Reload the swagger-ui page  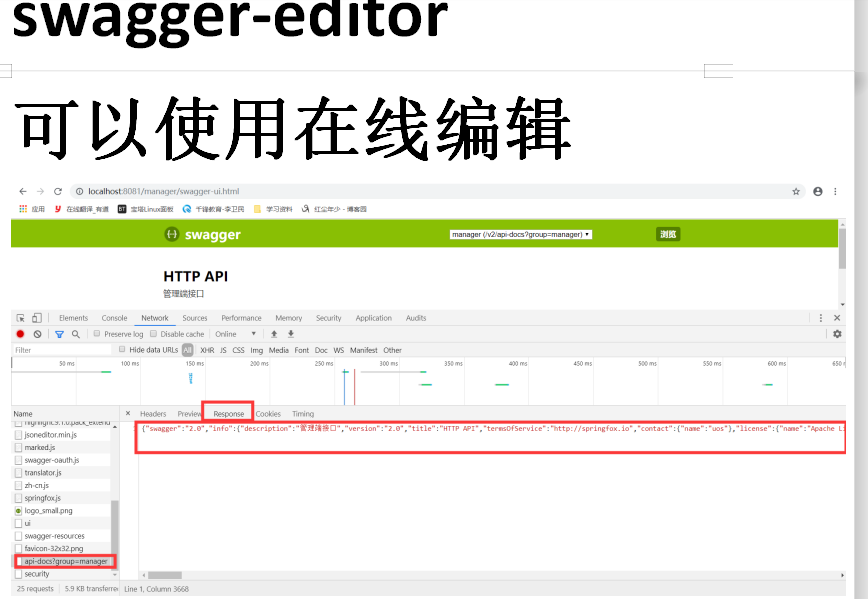coord(58,192)
